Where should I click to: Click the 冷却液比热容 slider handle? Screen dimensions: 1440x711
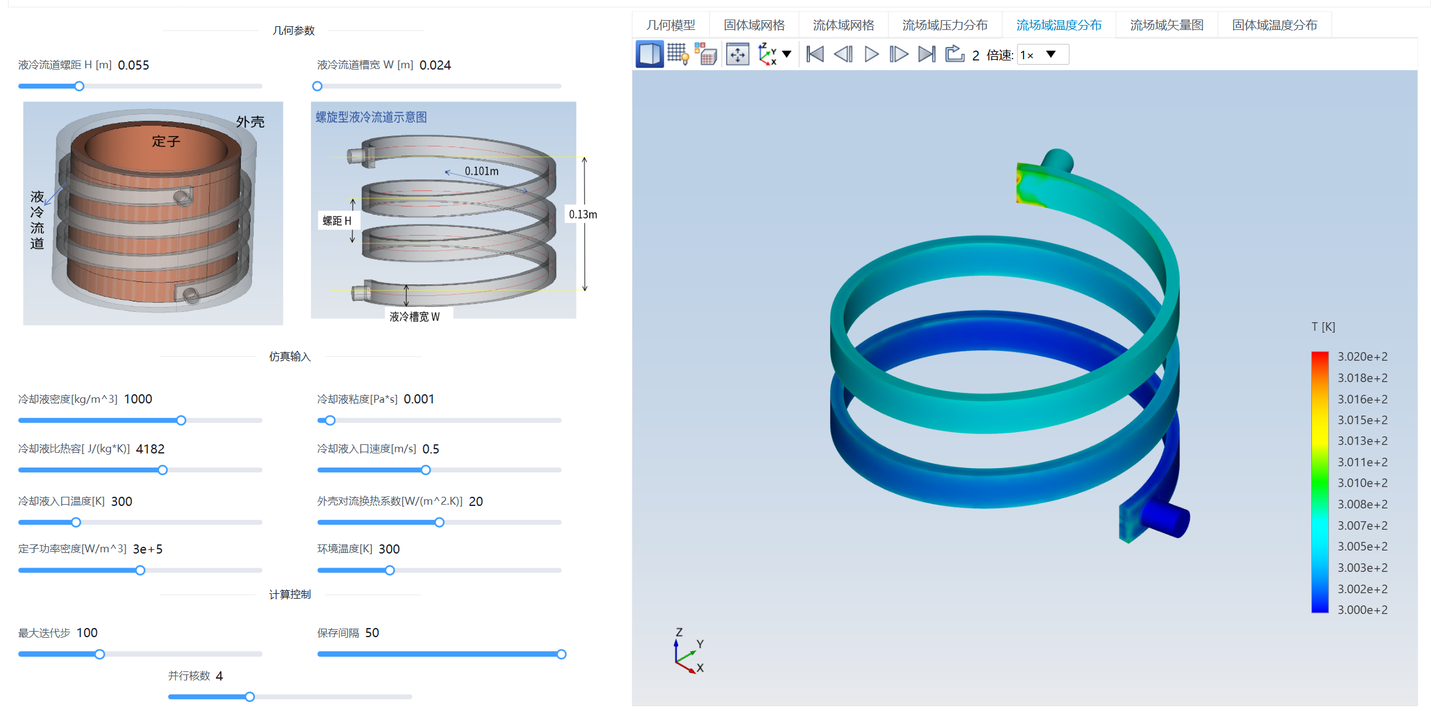(163, 470)
